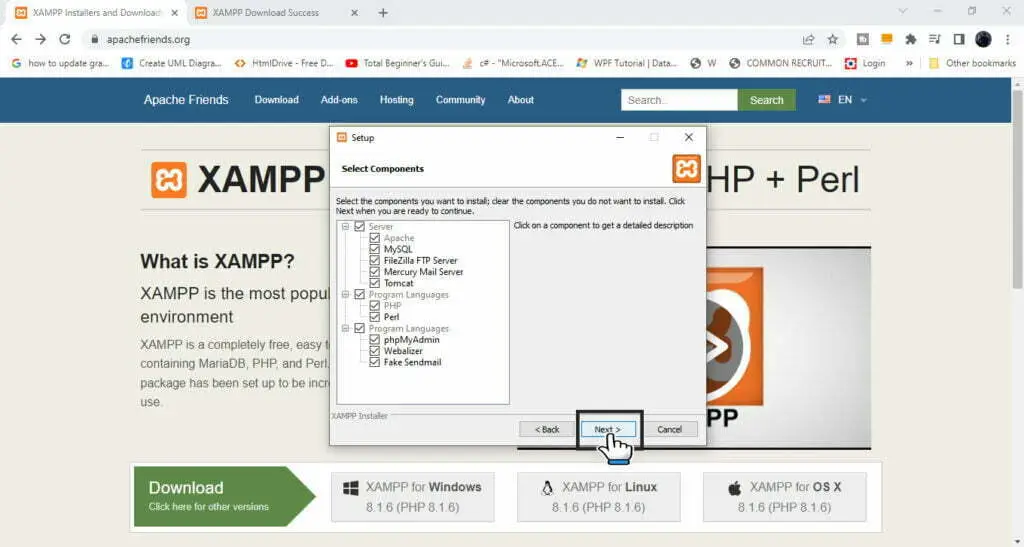The width and height of the screenshot is (1024, 547).
Task: Open the Create UML Diagra... bookmark
Action: pyautogui.click(x=172, y=63)
